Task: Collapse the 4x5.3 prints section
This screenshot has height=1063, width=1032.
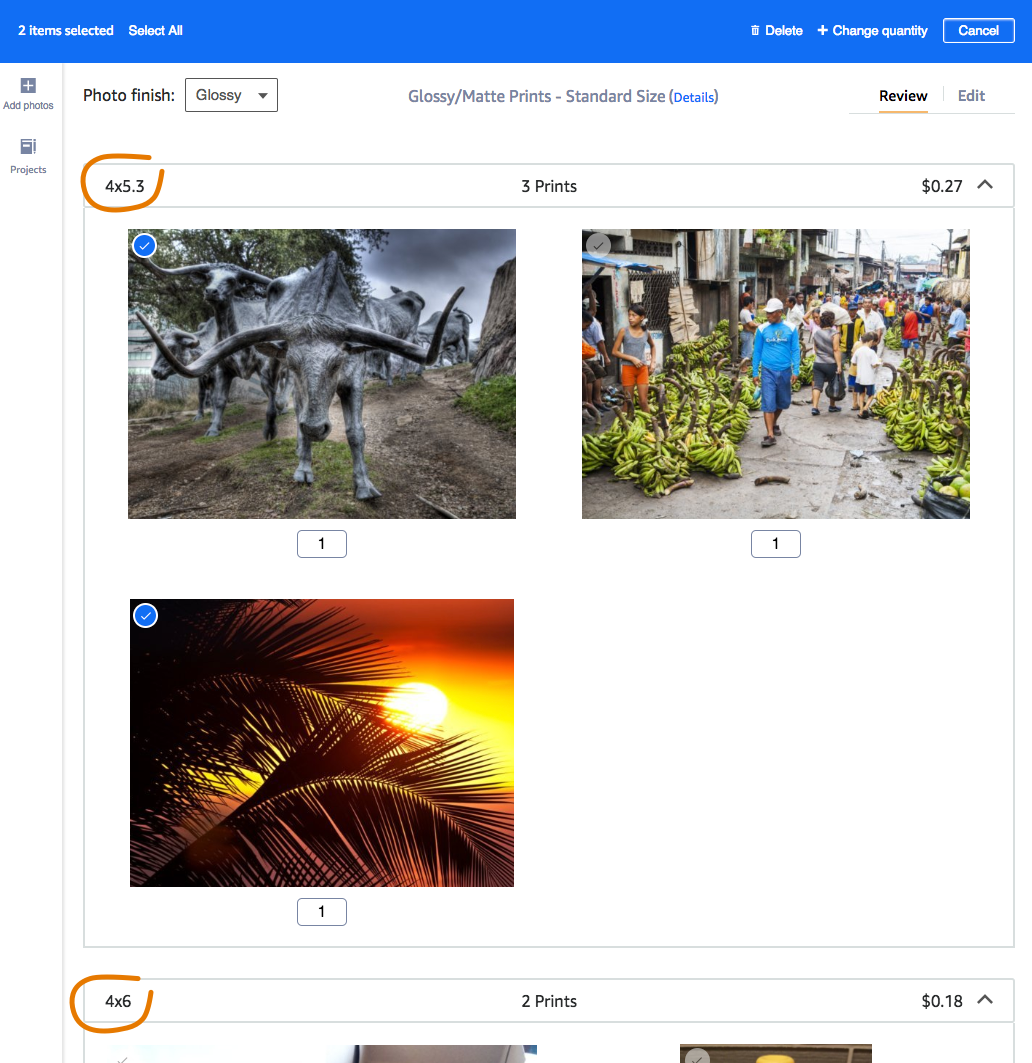Action: [x=985, y=185]
